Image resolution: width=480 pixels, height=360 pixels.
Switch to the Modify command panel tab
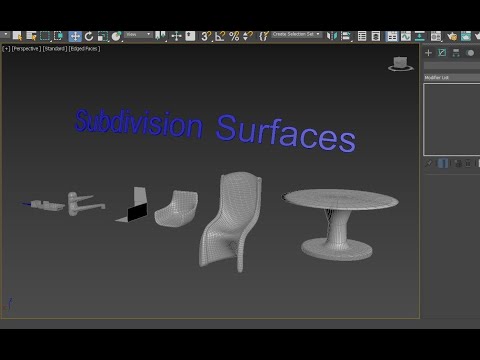tap(442, 53)
